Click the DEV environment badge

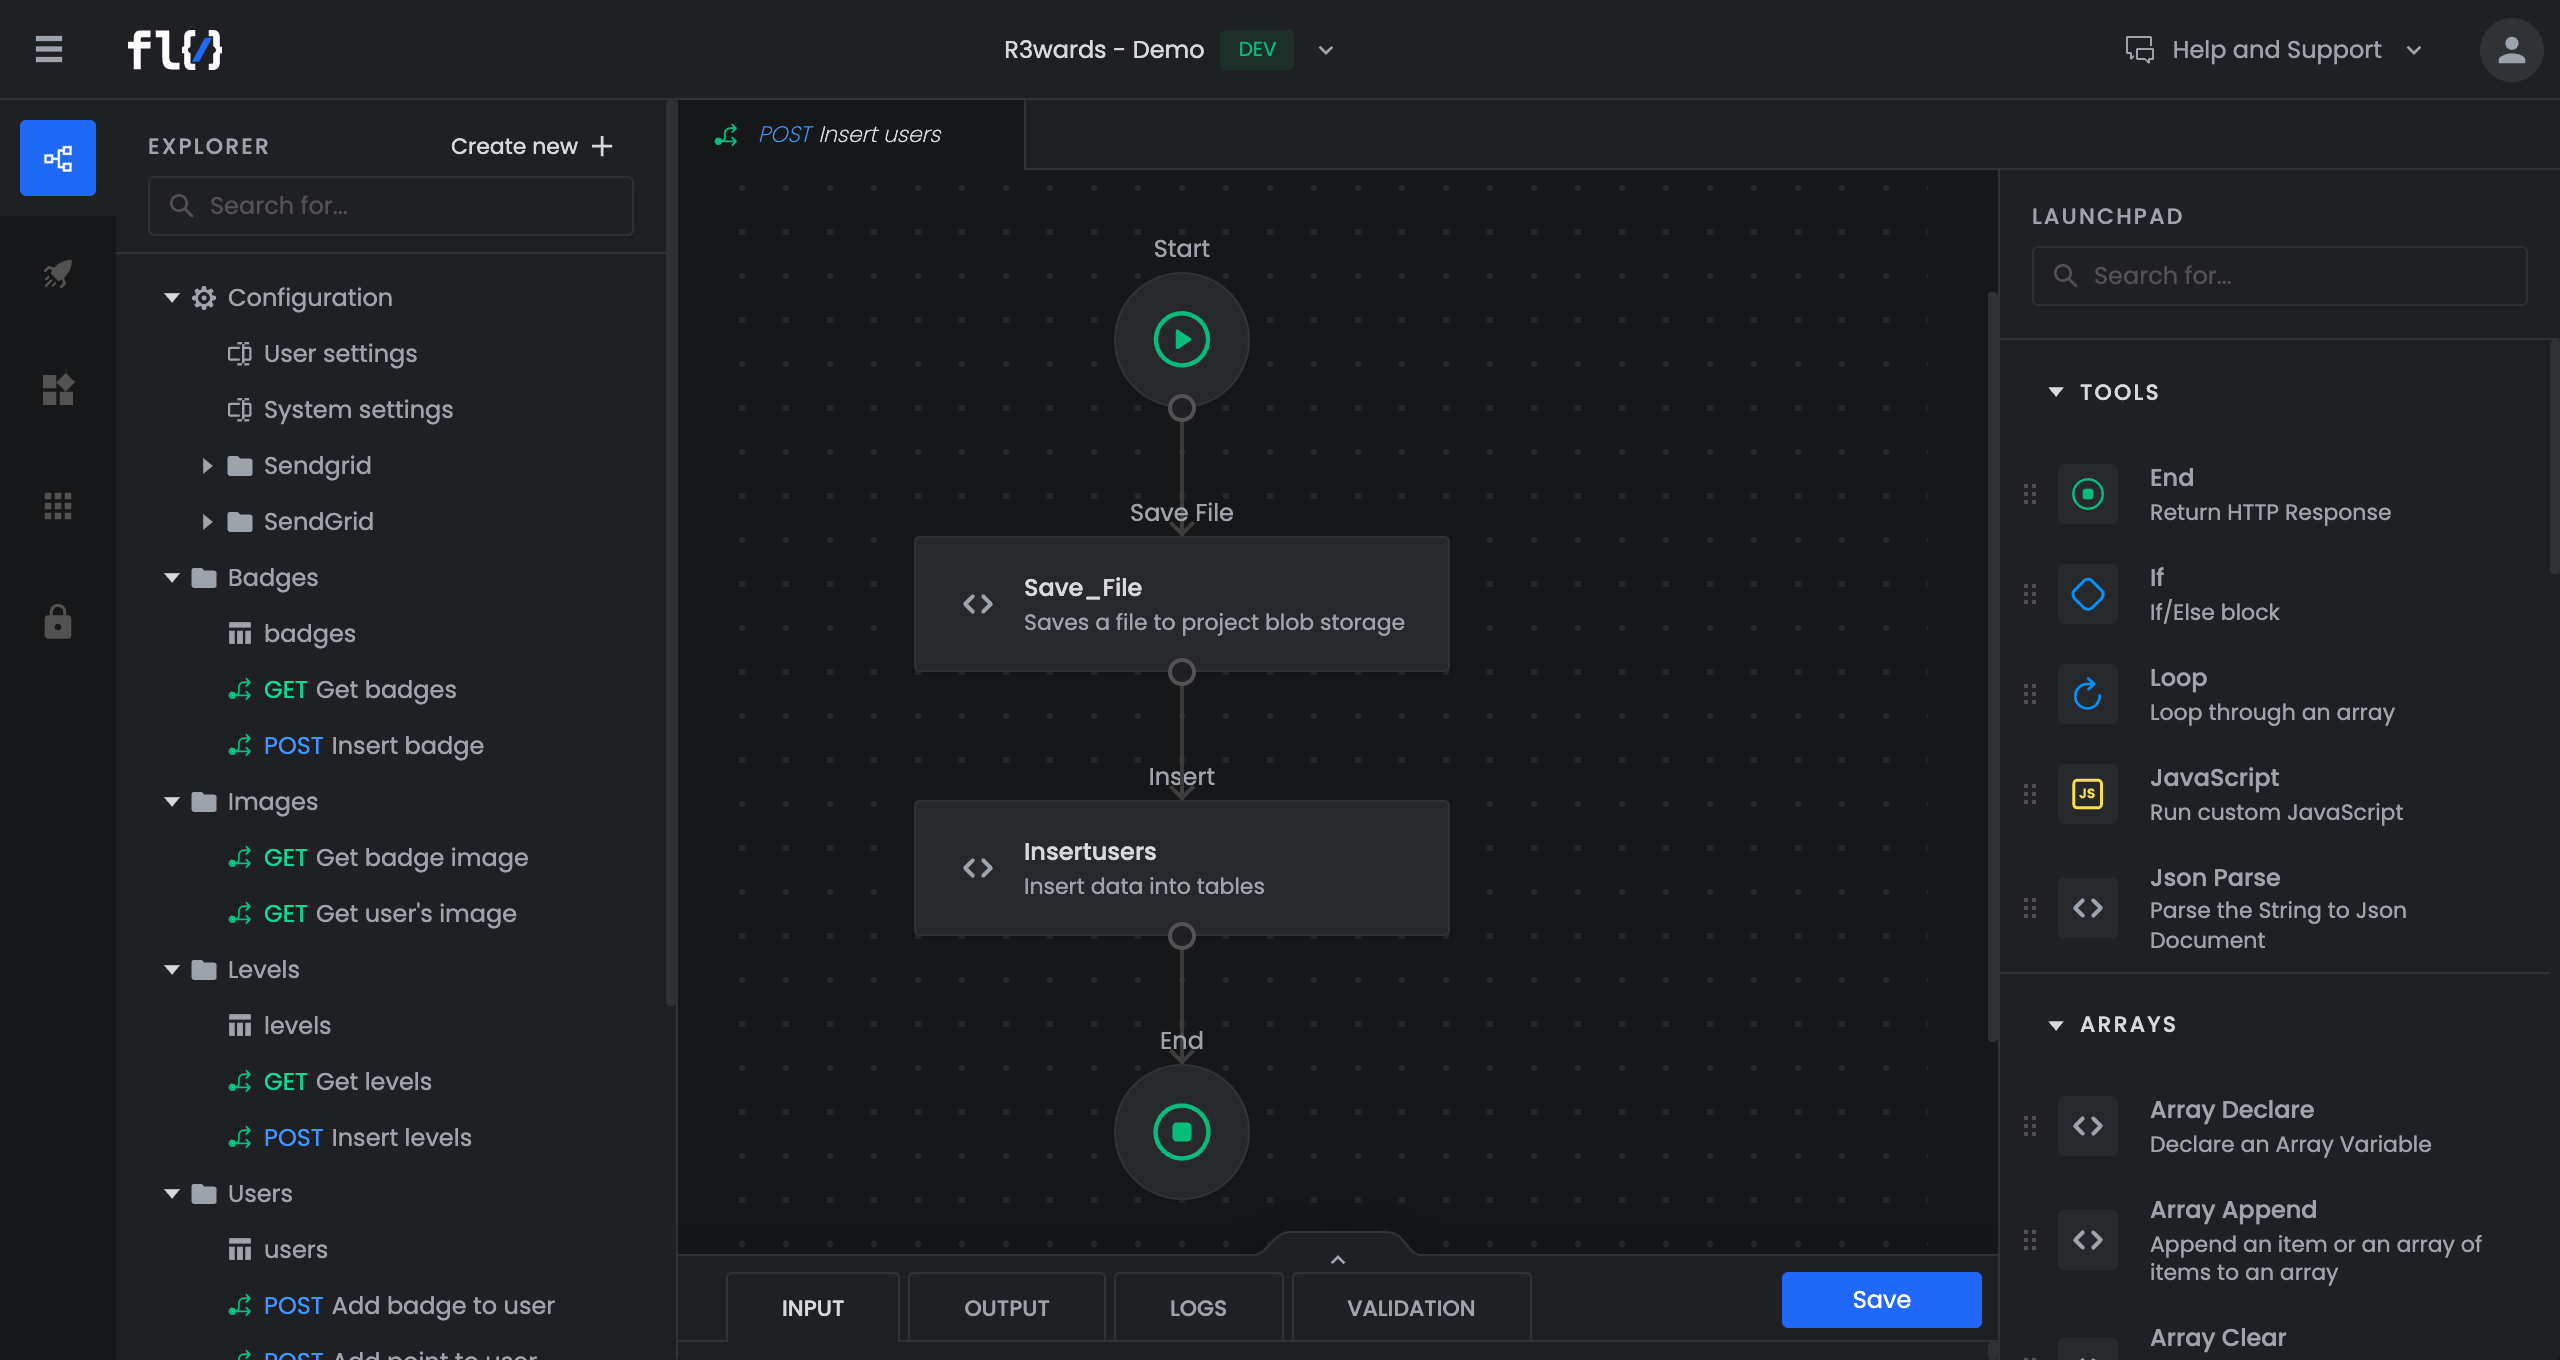pyautogui.click(x=1257, y=49)
